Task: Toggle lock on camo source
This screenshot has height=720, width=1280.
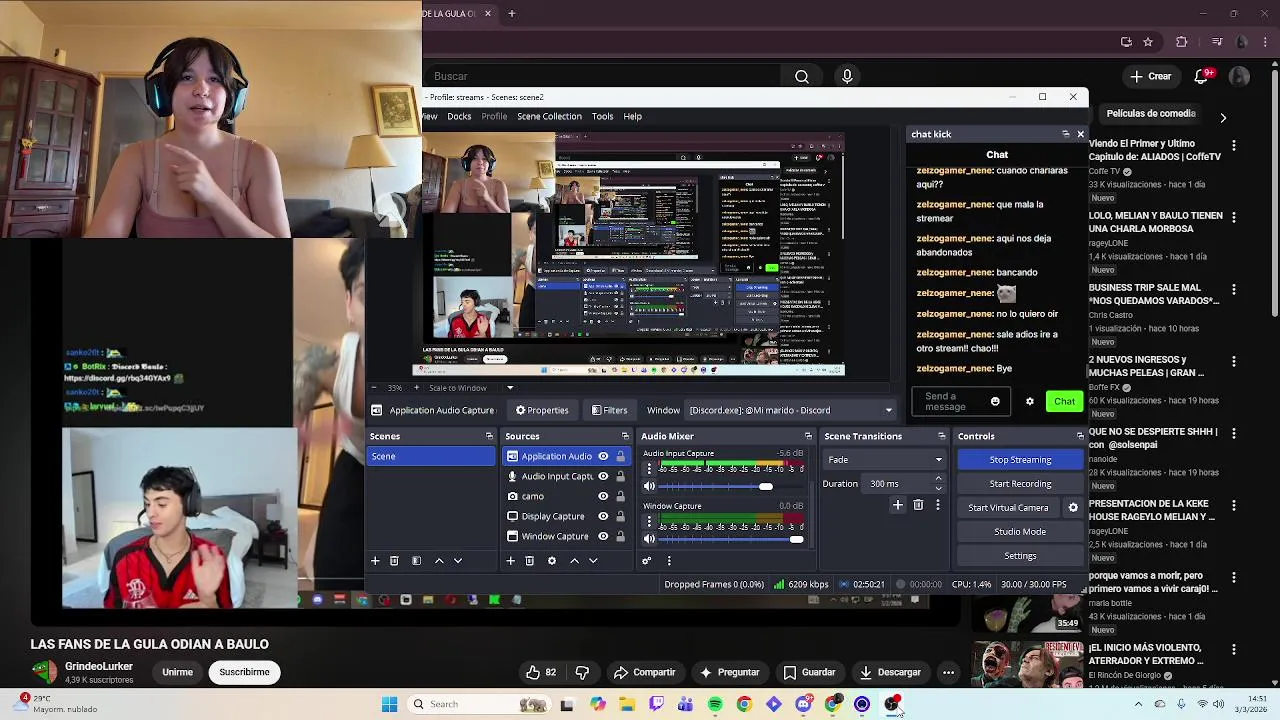Action: click(621, 496)
